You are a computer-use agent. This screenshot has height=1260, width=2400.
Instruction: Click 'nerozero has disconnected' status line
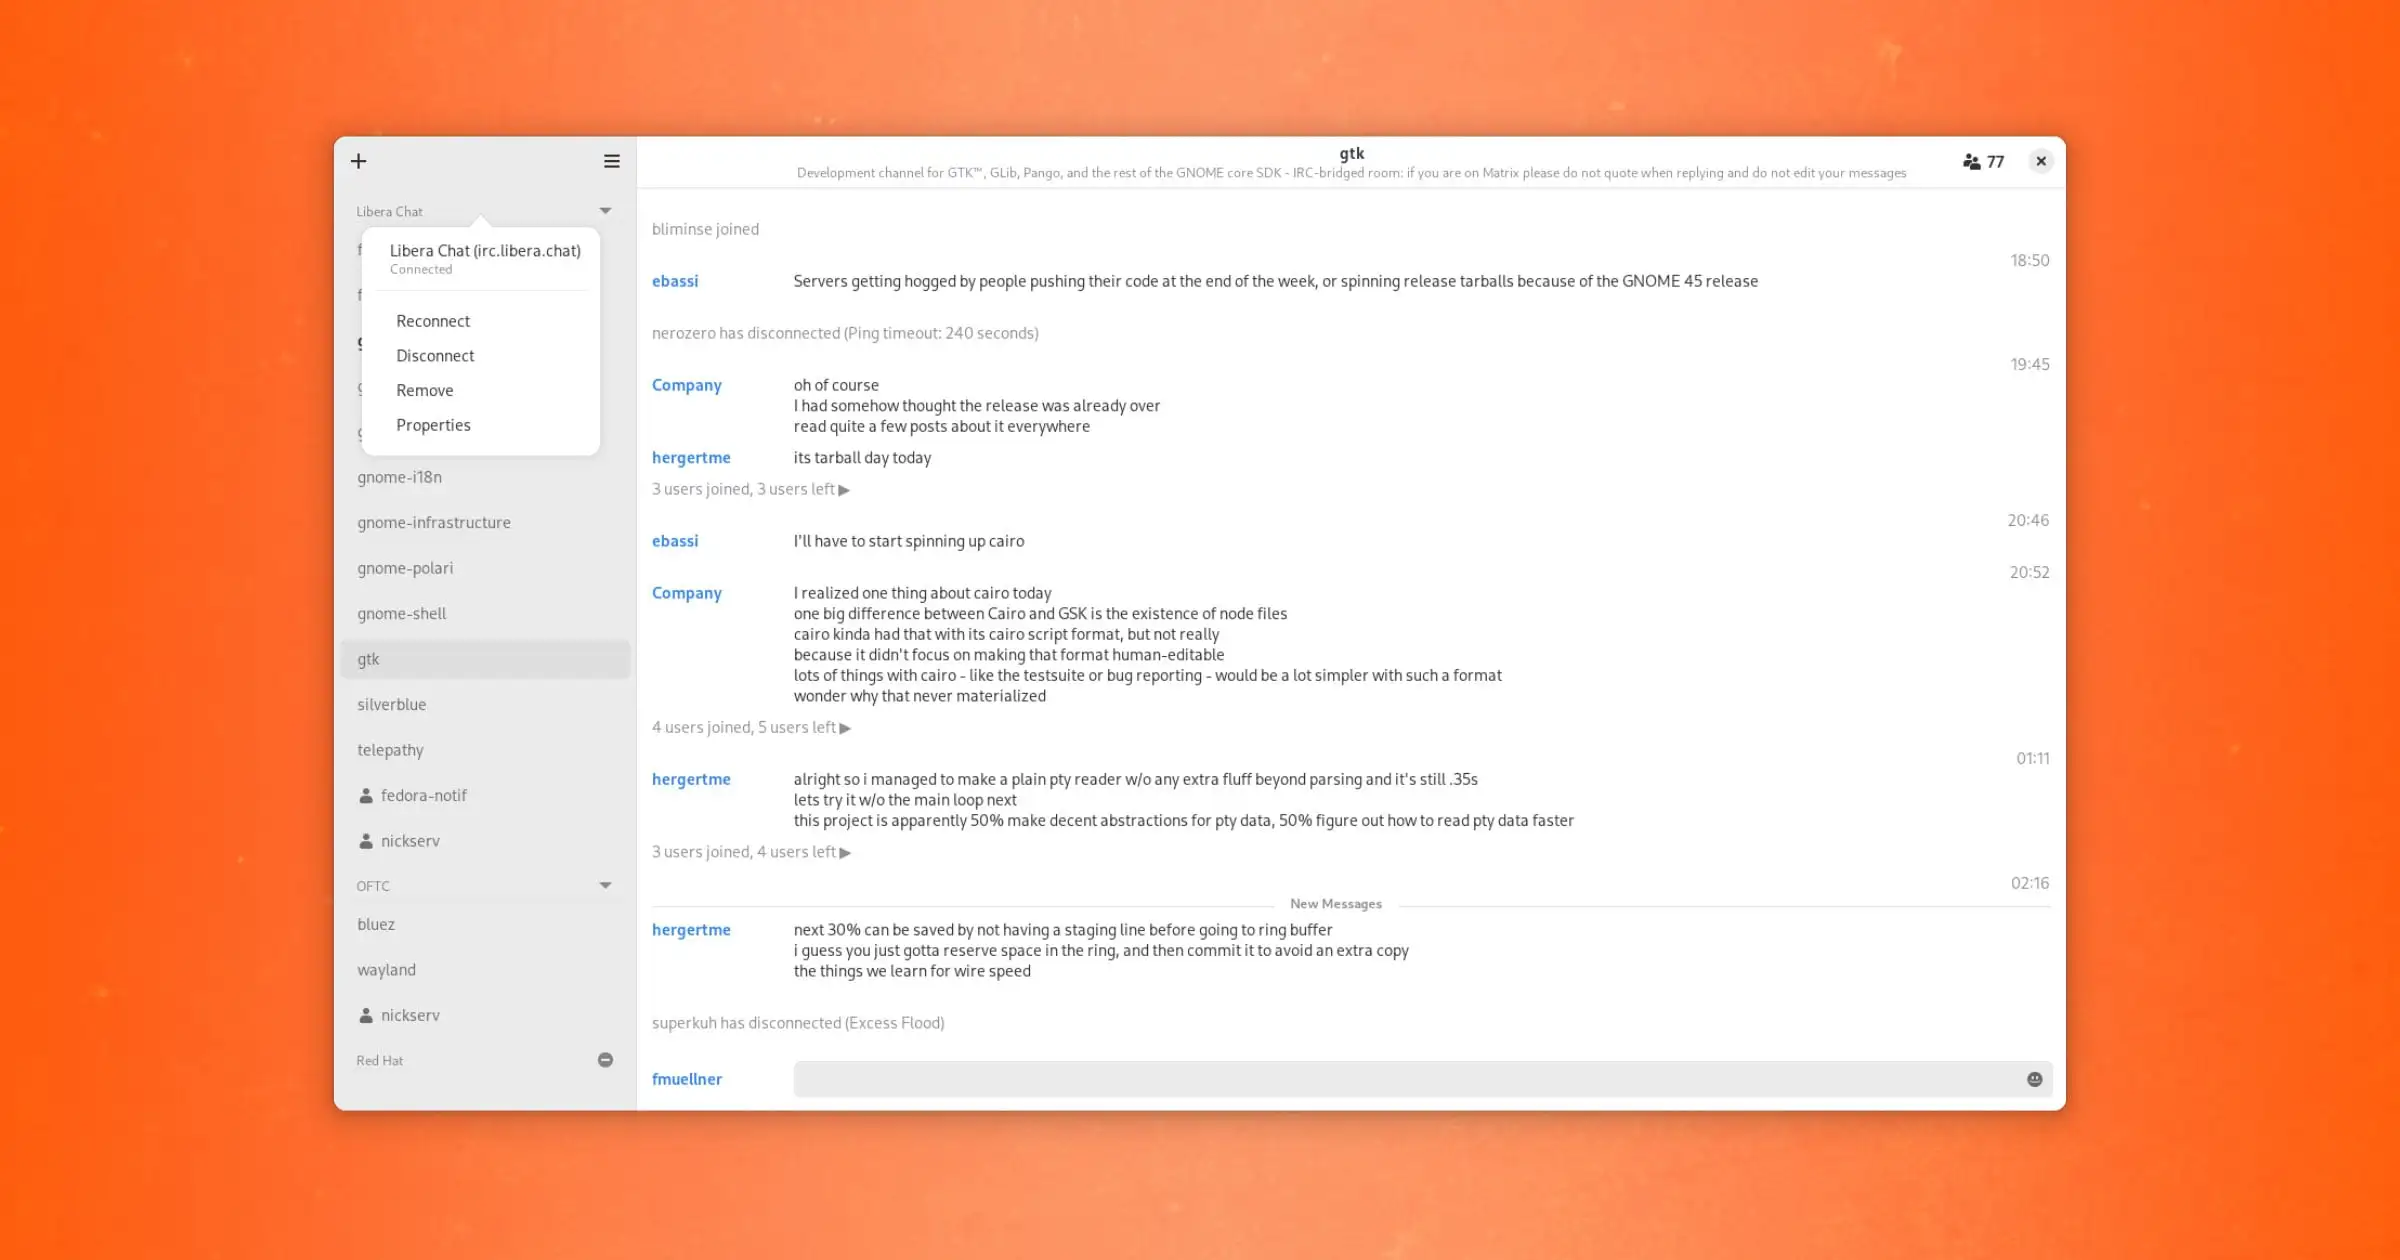(x=845, y=333)
